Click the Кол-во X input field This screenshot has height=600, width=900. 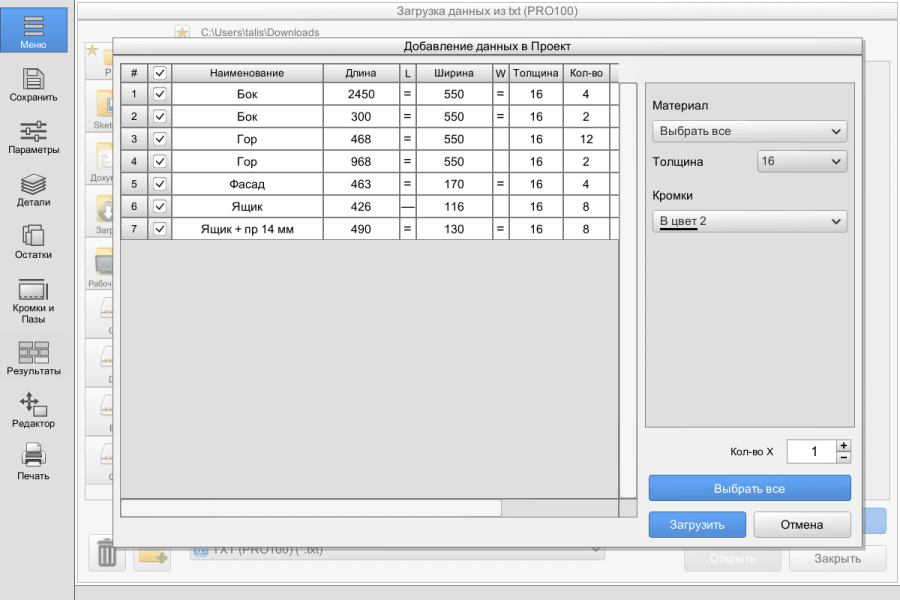click(812, 451)
